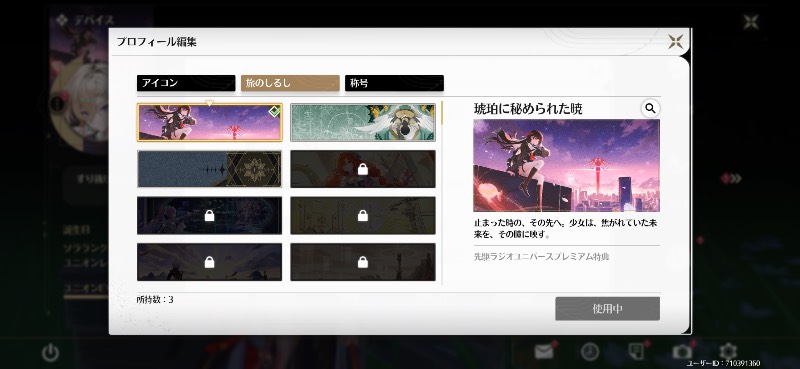Screen dimensions: 800x369
Task: Open the 称号 tab
Action: coord(394,83)
